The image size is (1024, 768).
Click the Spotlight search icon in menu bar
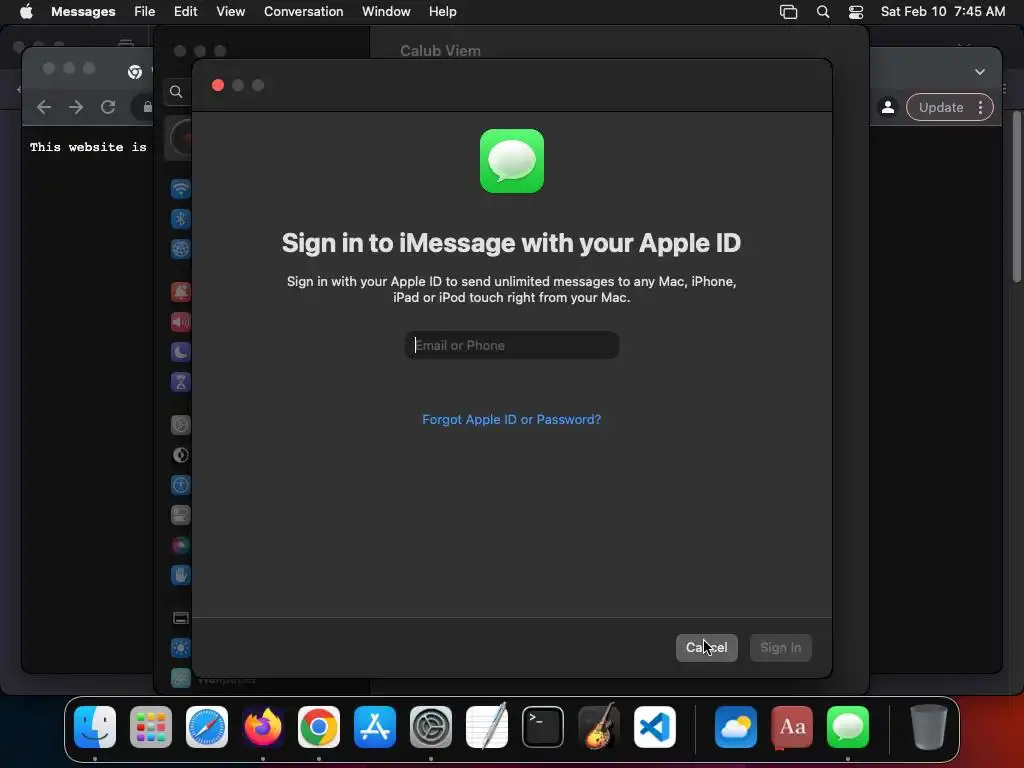[x=823, y=12]
